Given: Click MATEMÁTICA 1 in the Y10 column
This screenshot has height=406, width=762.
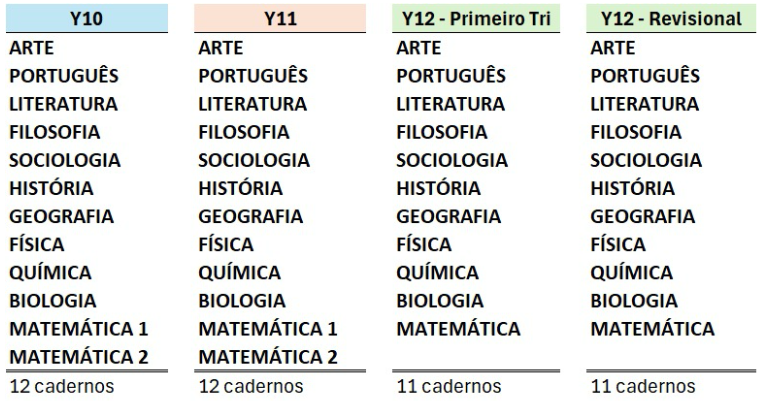Looking at the screenshot, I should coord(78,329).
